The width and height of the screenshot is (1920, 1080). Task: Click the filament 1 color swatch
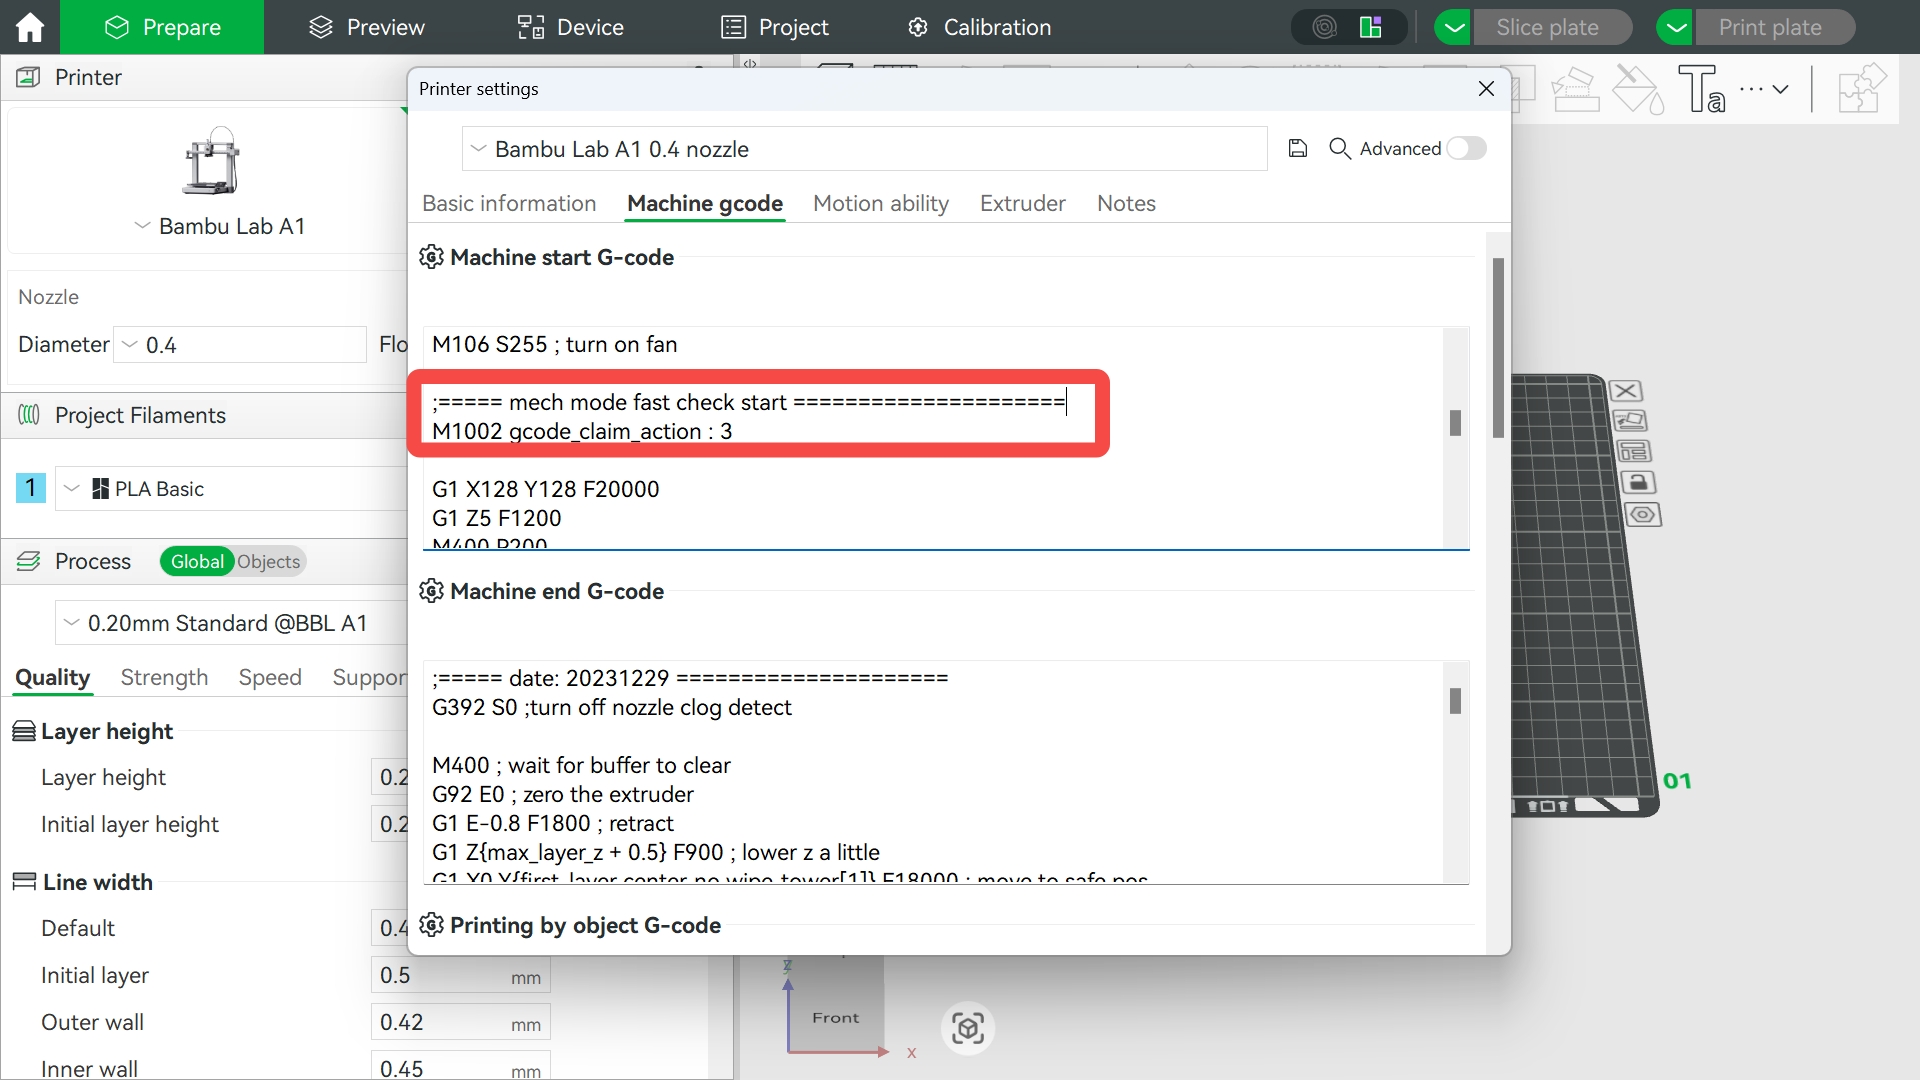click(x=31, y=488)
